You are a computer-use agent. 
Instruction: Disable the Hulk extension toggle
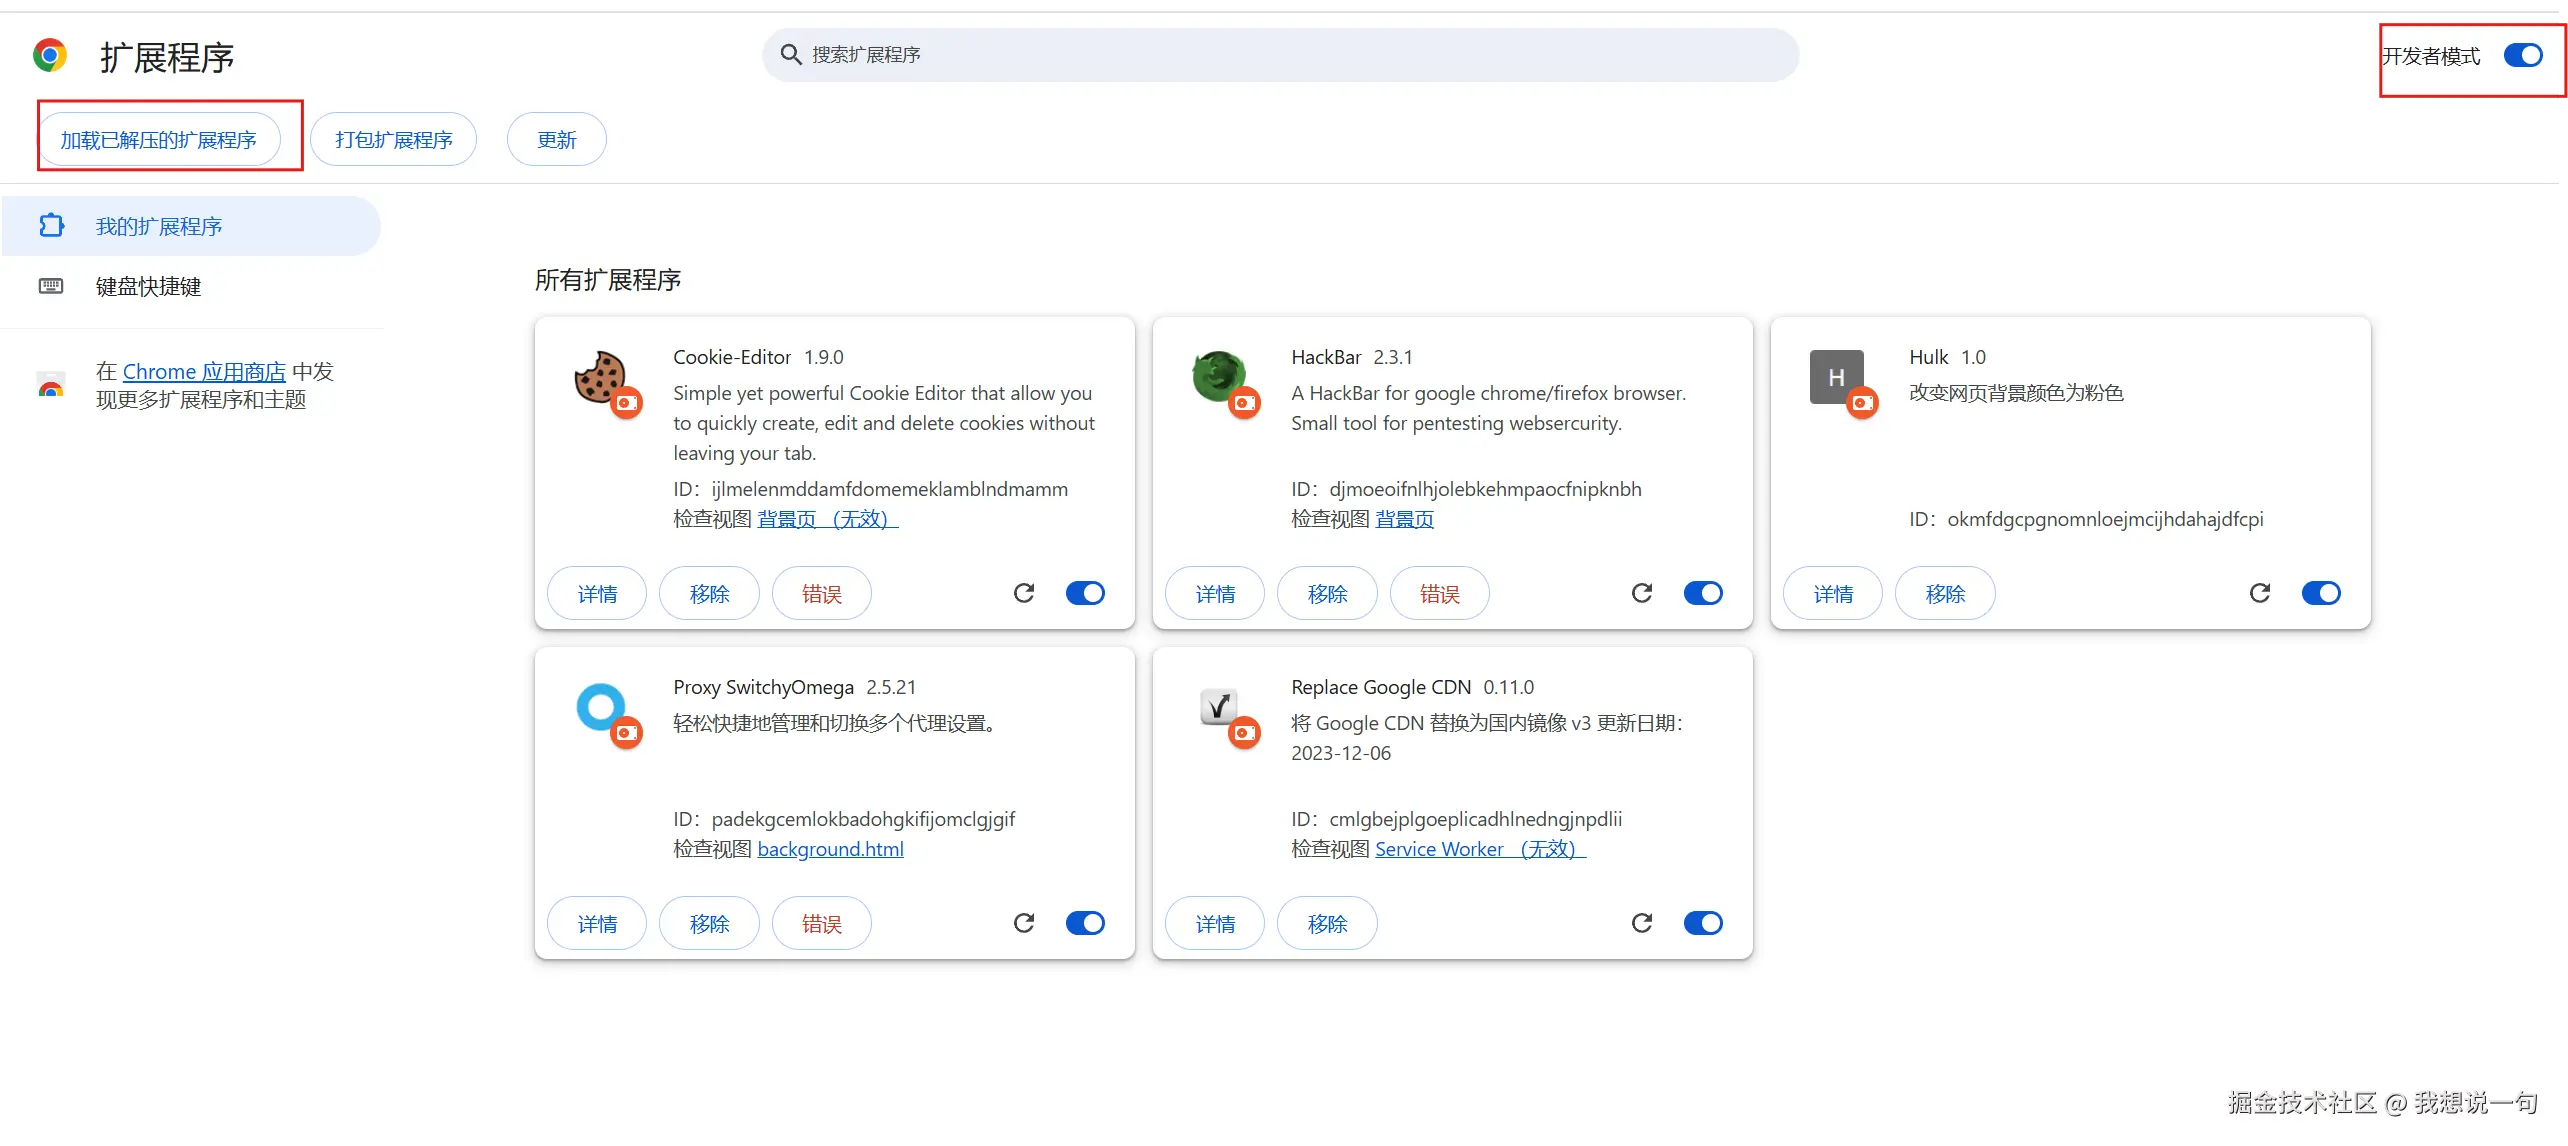[x=2321, y=593]
